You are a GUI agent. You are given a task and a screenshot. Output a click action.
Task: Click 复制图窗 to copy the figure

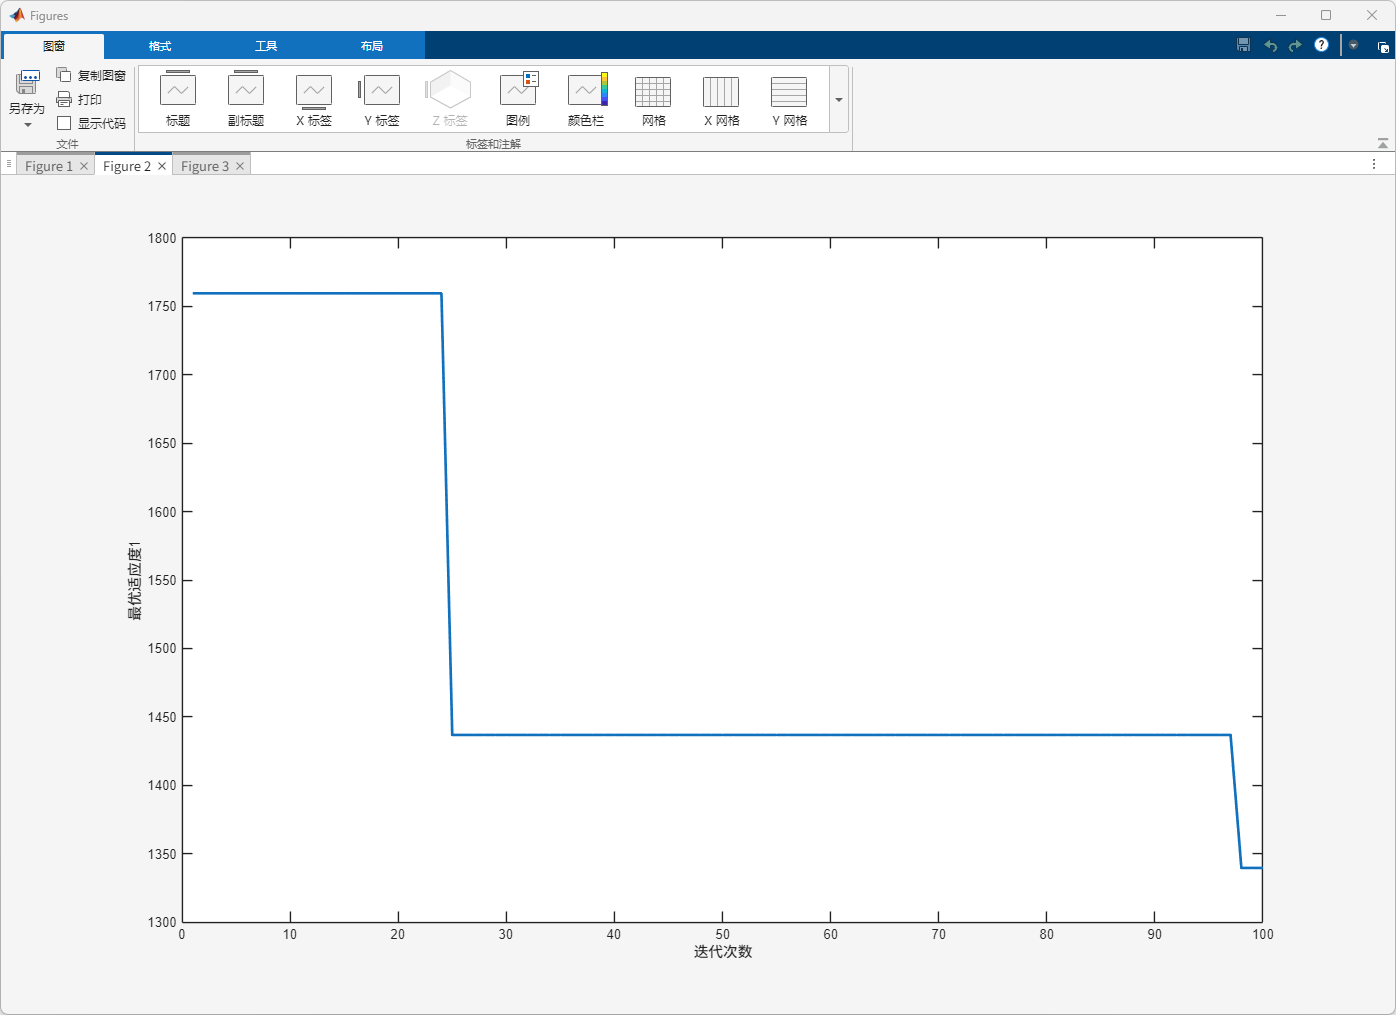(x=91, y=75)
